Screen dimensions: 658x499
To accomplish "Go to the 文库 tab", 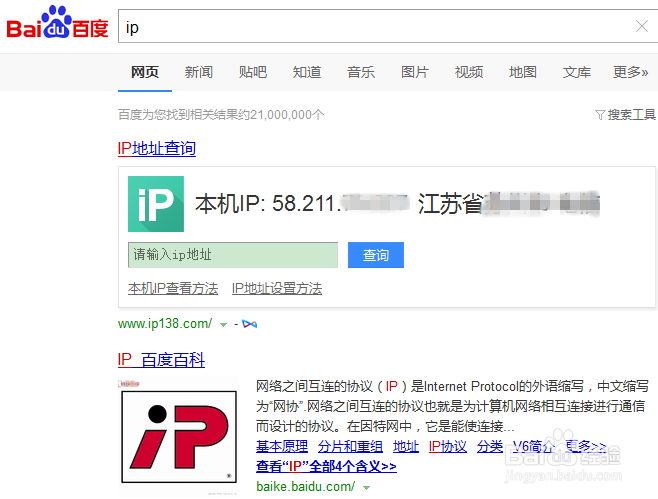I will pos(577,72).
